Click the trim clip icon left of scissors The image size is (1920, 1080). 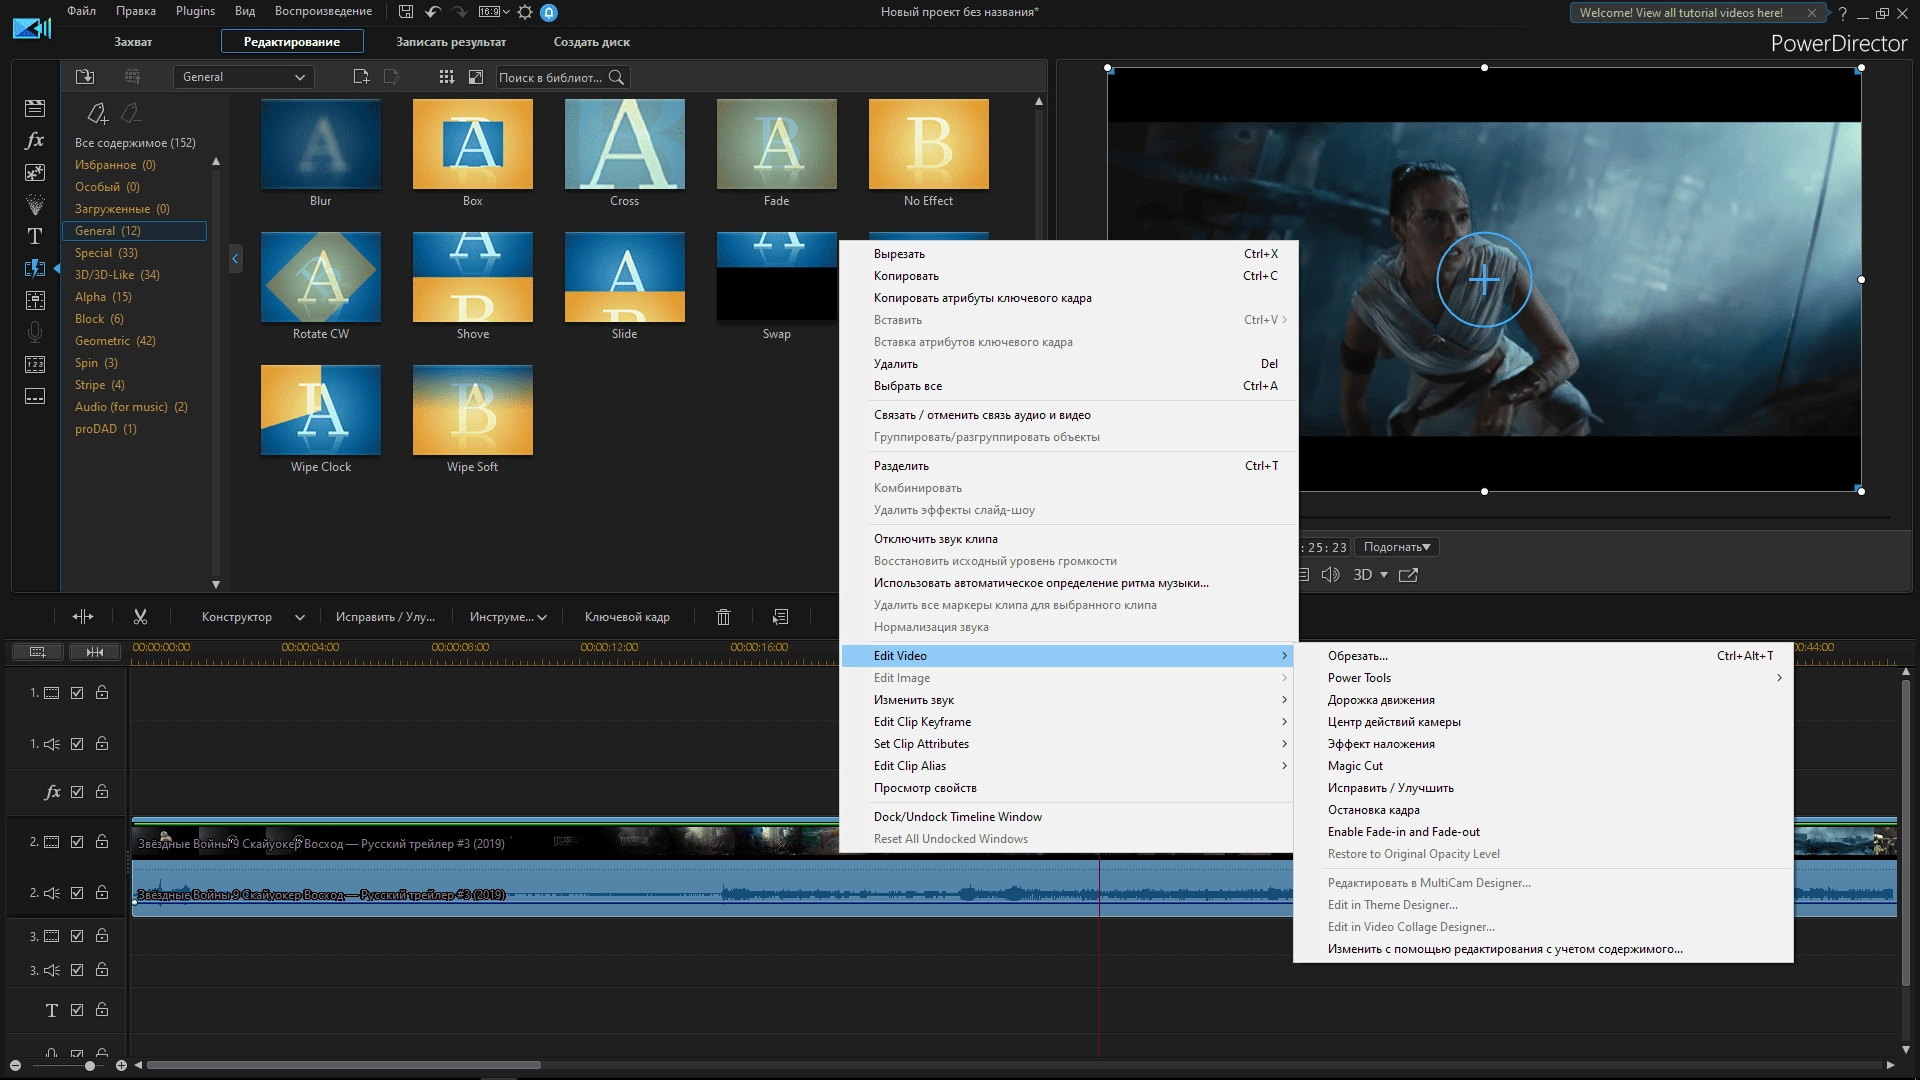[83, 617]
